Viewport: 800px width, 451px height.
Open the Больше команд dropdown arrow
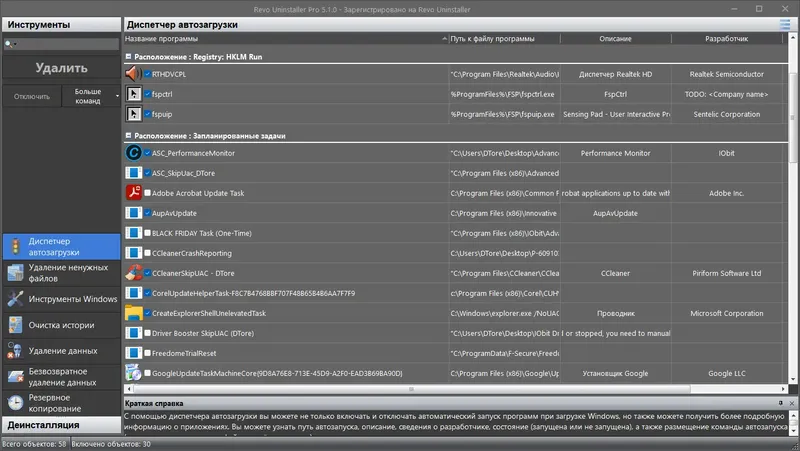117,96
